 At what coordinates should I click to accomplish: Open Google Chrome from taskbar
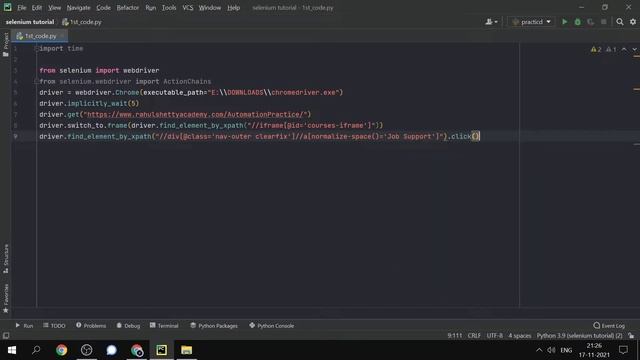coord(62,350)
